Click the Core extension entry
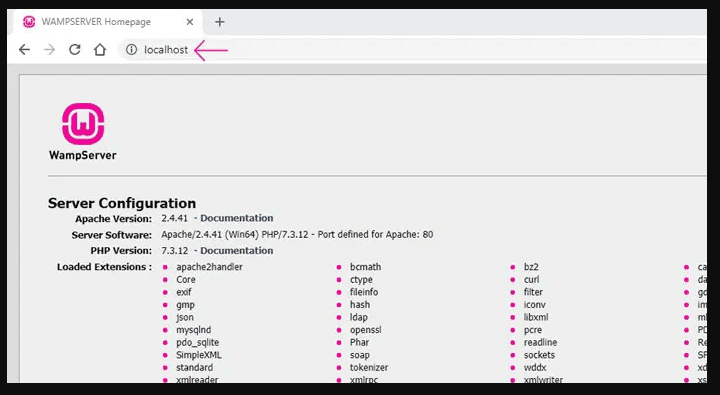This screenshot has width=720, height=395. click(x=186, y=280)
